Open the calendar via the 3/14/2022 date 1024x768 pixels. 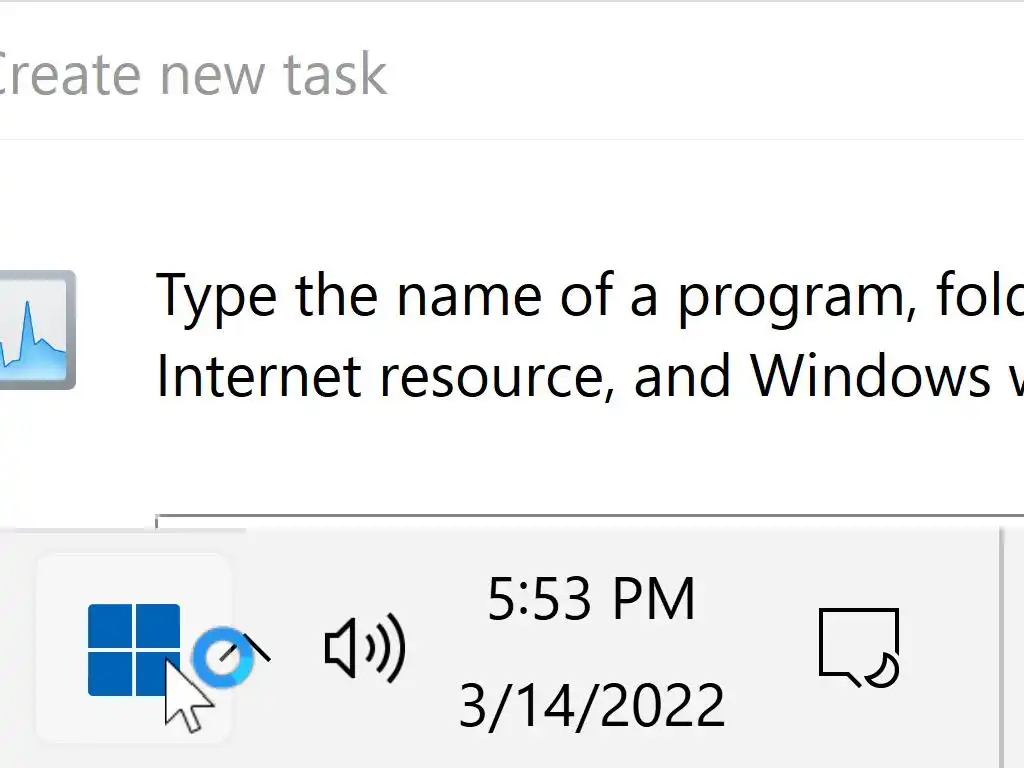[x=591, y=705]
